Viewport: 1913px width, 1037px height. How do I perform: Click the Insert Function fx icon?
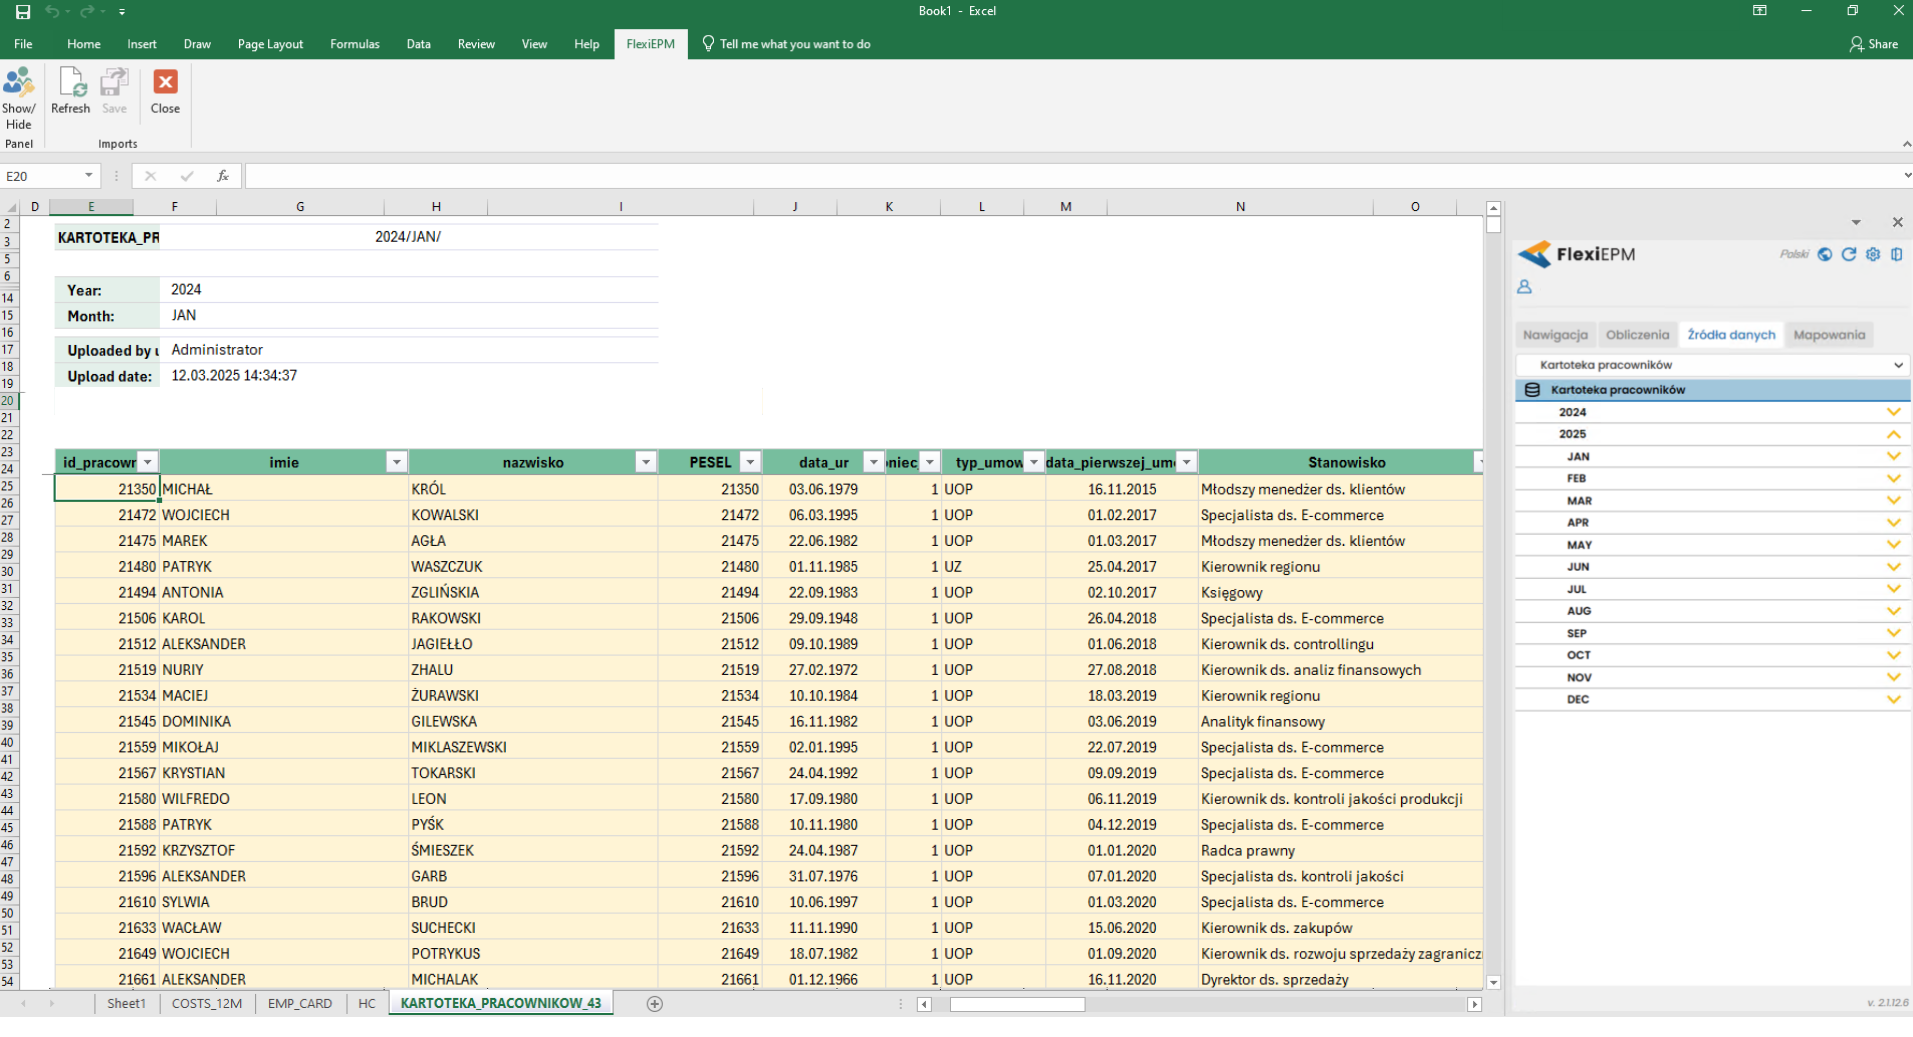coord(222,176)
